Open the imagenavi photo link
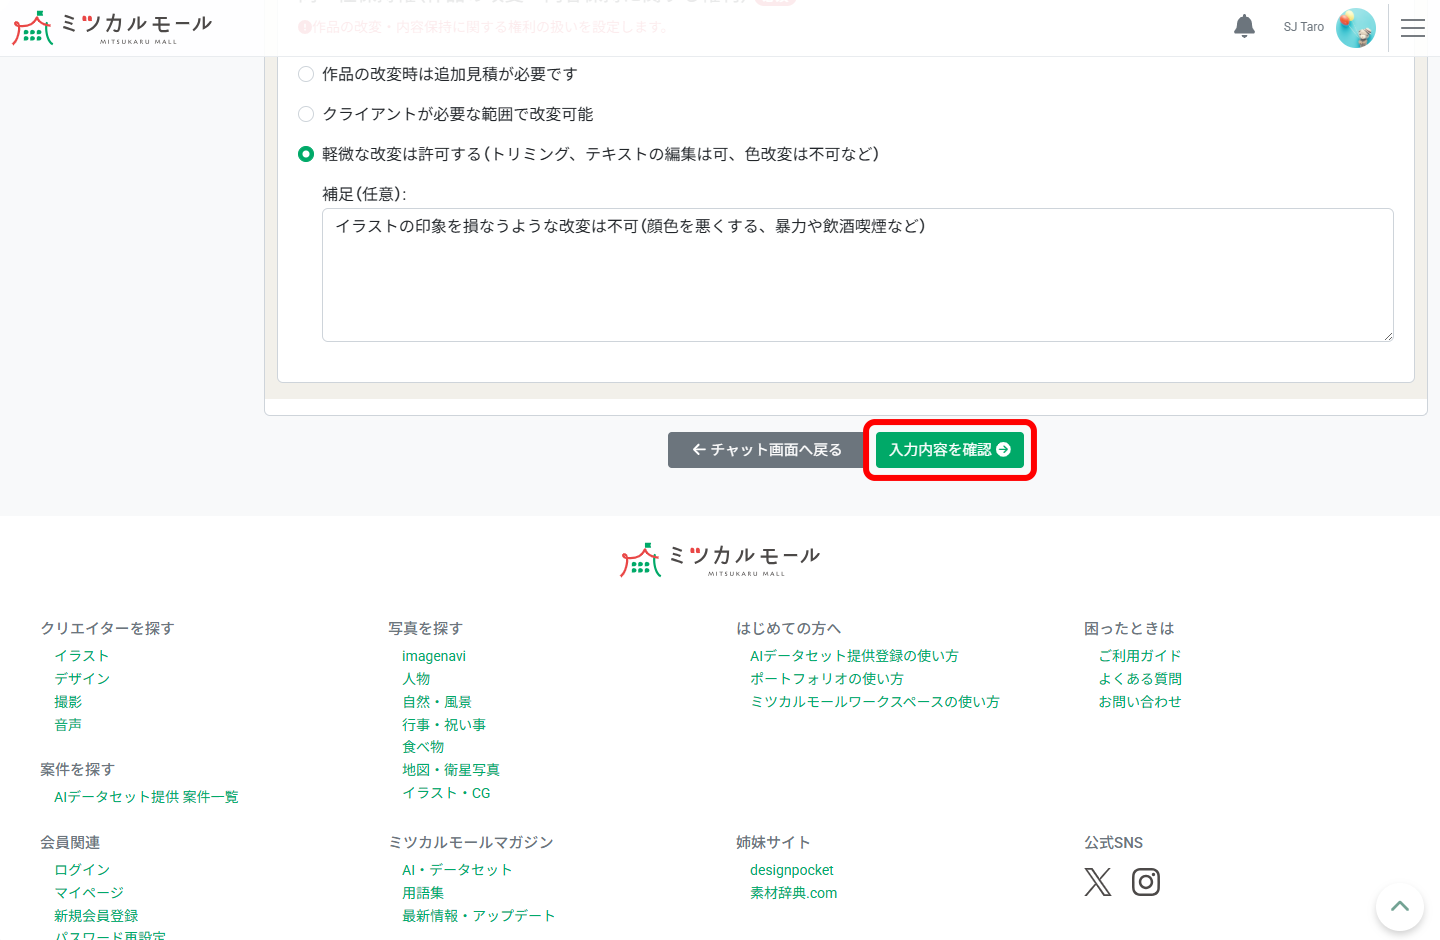Screen dimensions: 1440x940 click(x=434, y=655)
